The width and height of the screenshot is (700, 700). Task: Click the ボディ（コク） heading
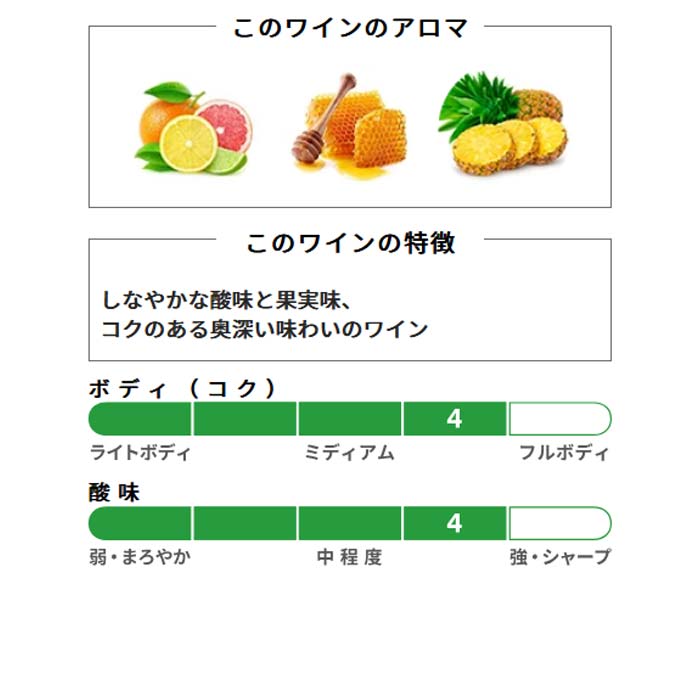(181, 388)
